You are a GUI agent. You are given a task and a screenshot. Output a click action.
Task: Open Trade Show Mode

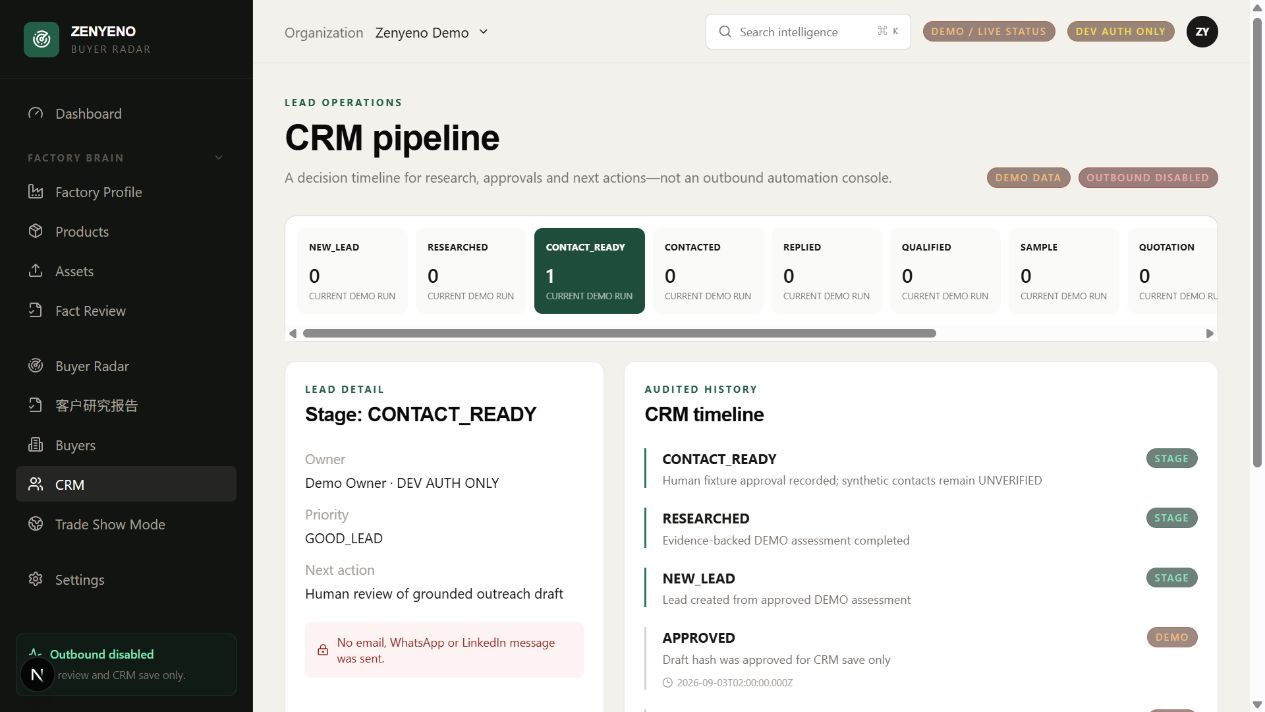tap(126, 524)
